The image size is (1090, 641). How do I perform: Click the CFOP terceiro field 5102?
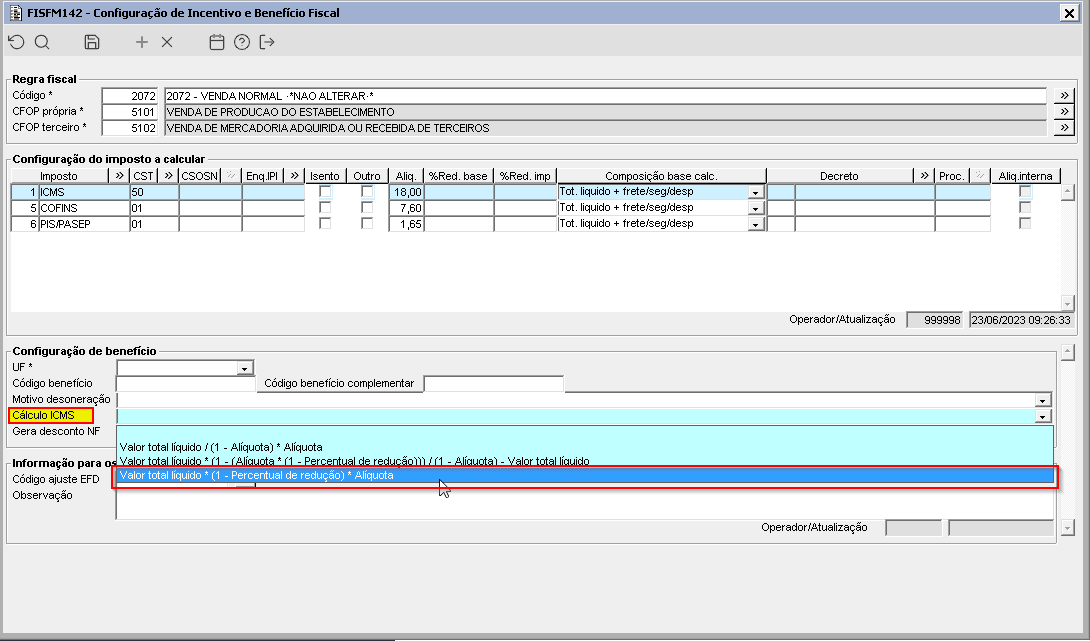pos(130,128)
